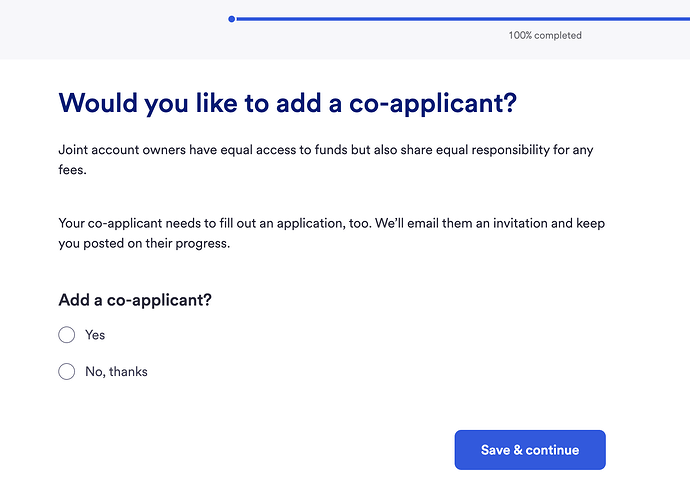The height and width of the screenshot is (477, 690).
Task: Click the "Would you like to add a co-applicant?" heading
Action: click(x=294, y=103)
